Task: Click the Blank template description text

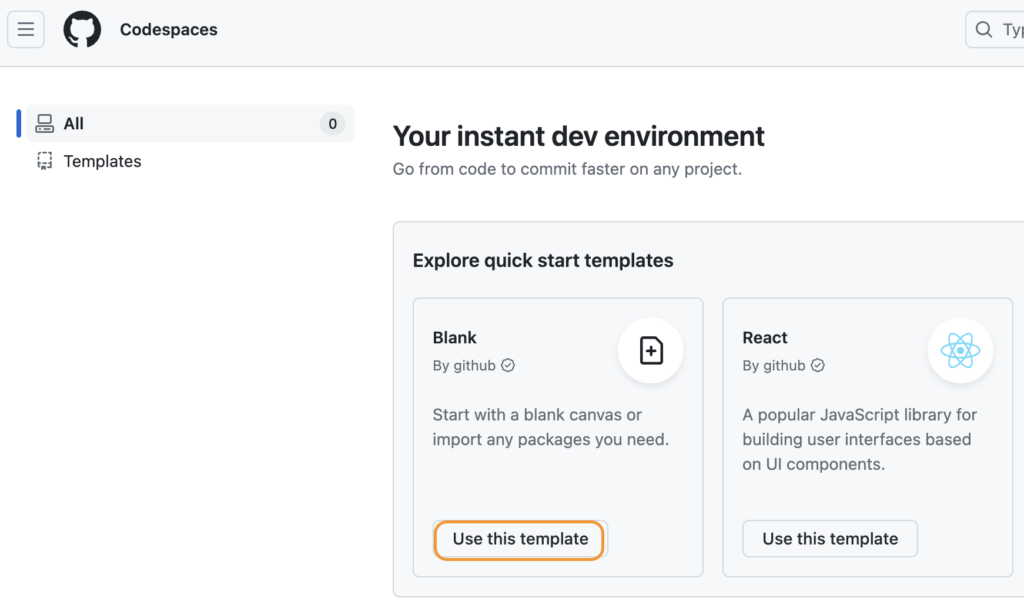Action: [551, 427]
